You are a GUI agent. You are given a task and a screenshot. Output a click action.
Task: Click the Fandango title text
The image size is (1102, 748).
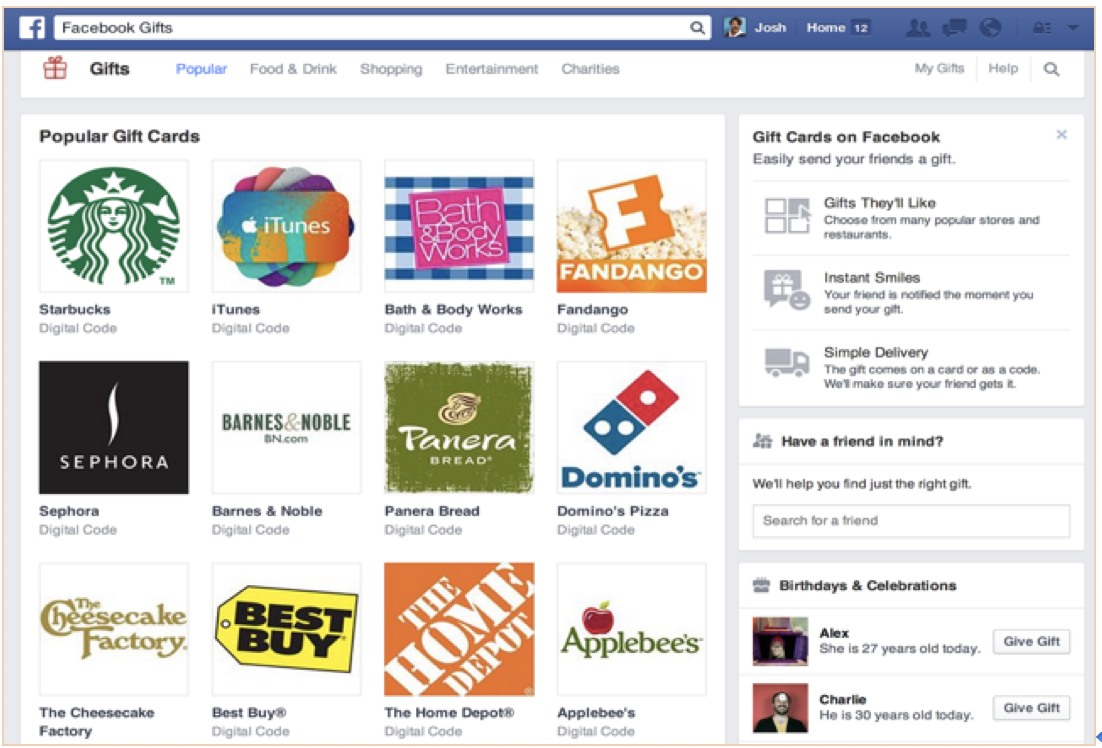point(592,309)
